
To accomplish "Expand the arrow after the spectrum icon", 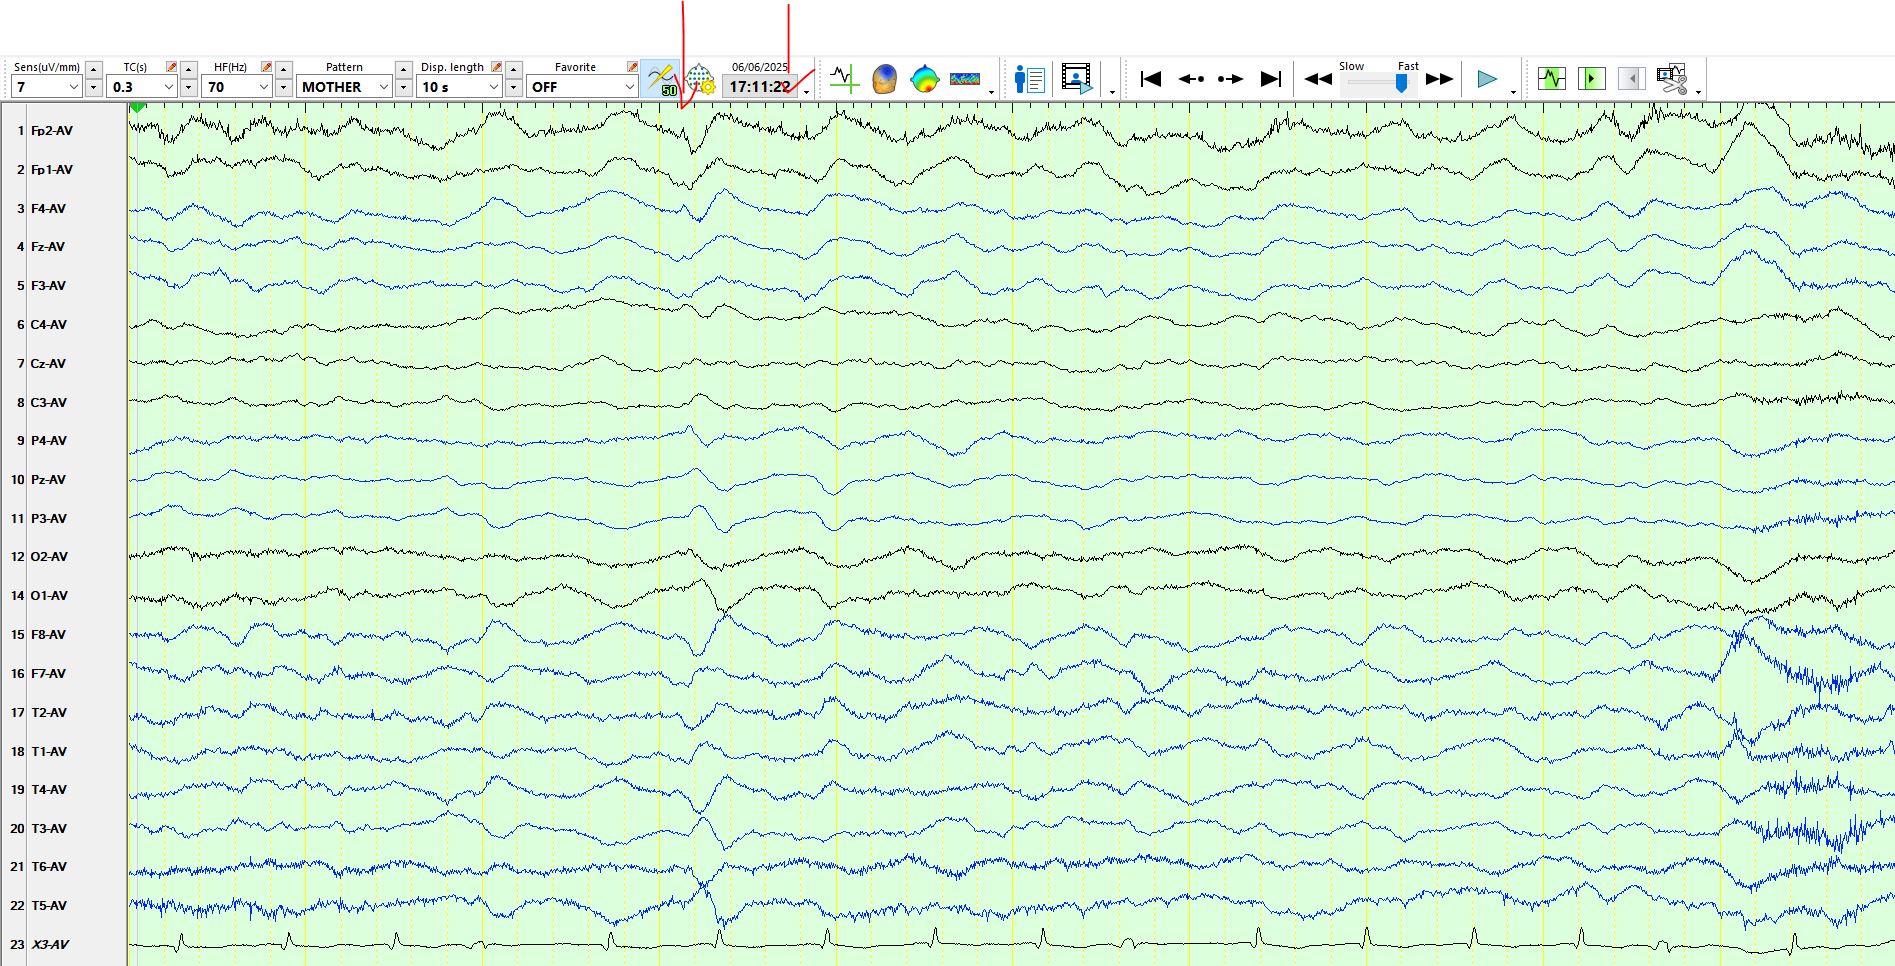I will coord(991,91).
